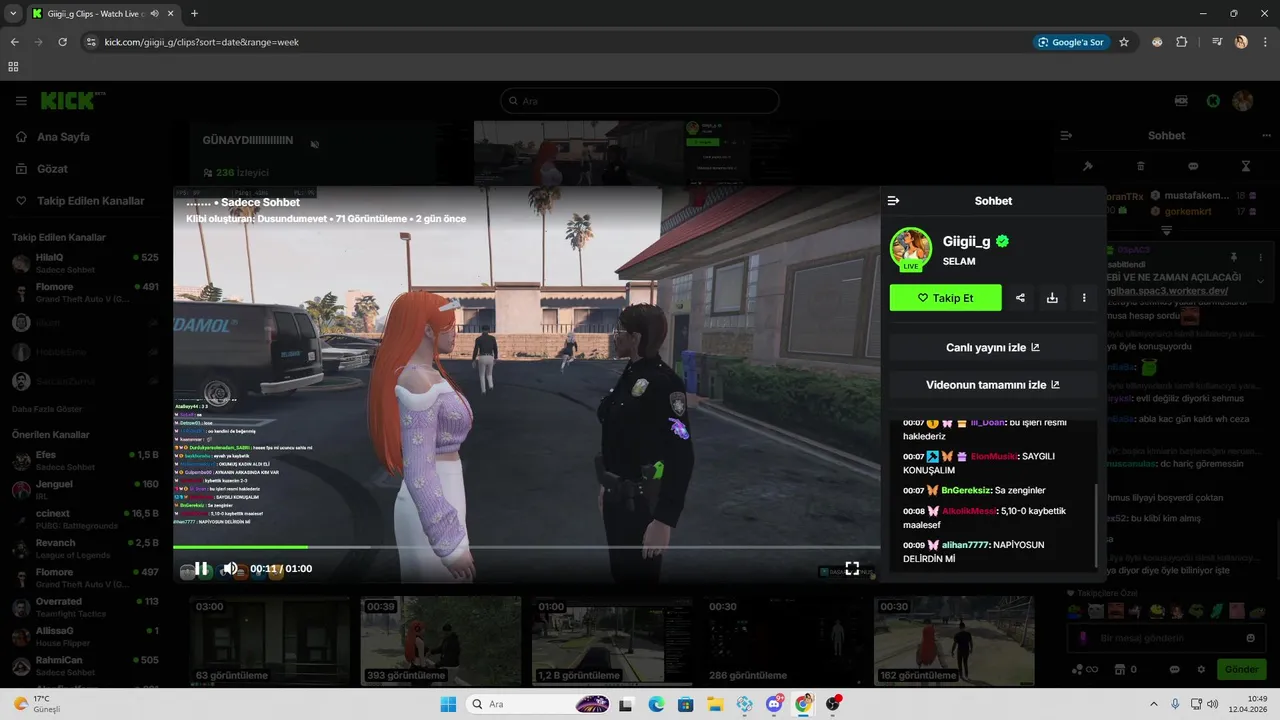The width and height of the screenshot is (1280, 720).
Task: Open ccinext recommended channel
Action: [86, 519]
